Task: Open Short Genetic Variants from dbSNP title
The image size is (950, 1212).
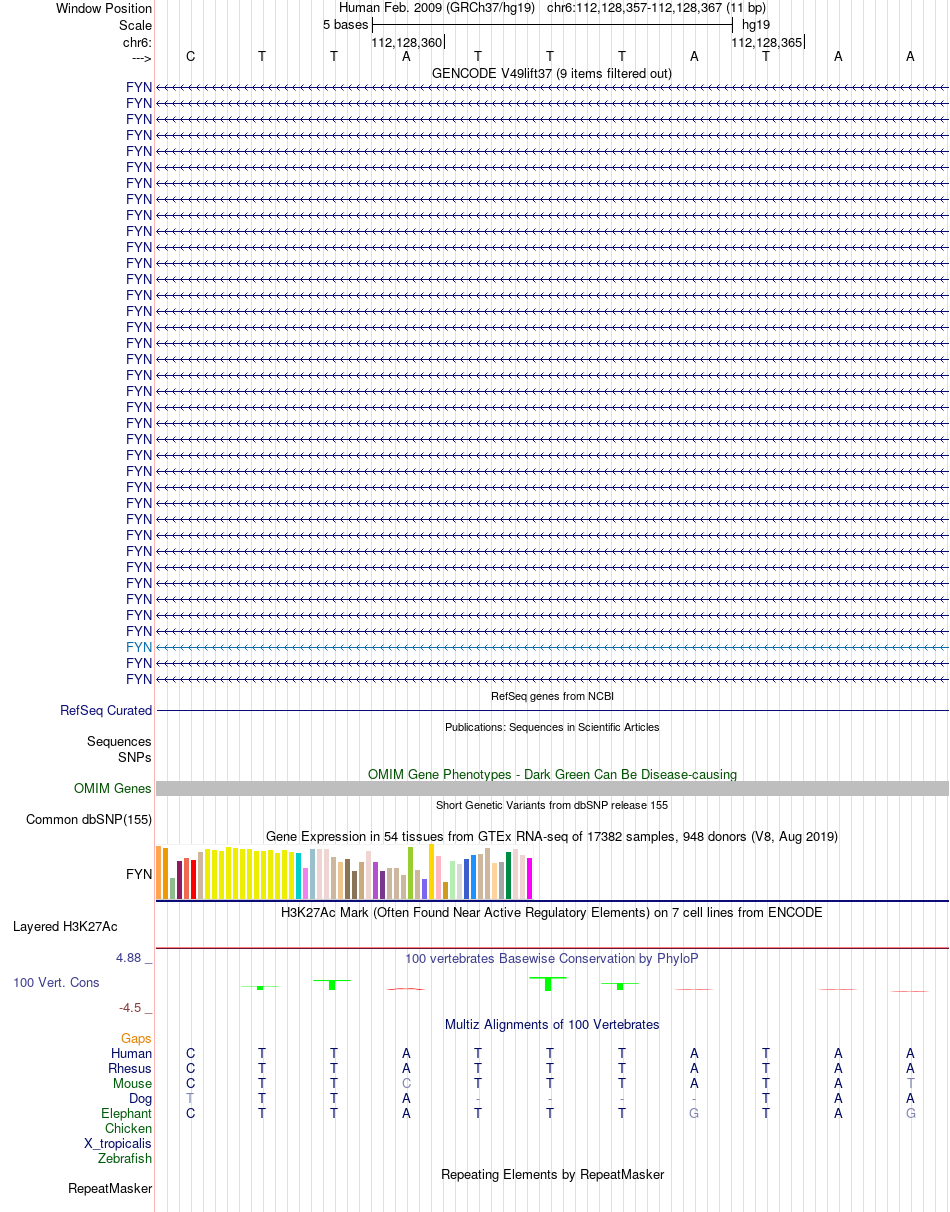Action: [552, 805]
